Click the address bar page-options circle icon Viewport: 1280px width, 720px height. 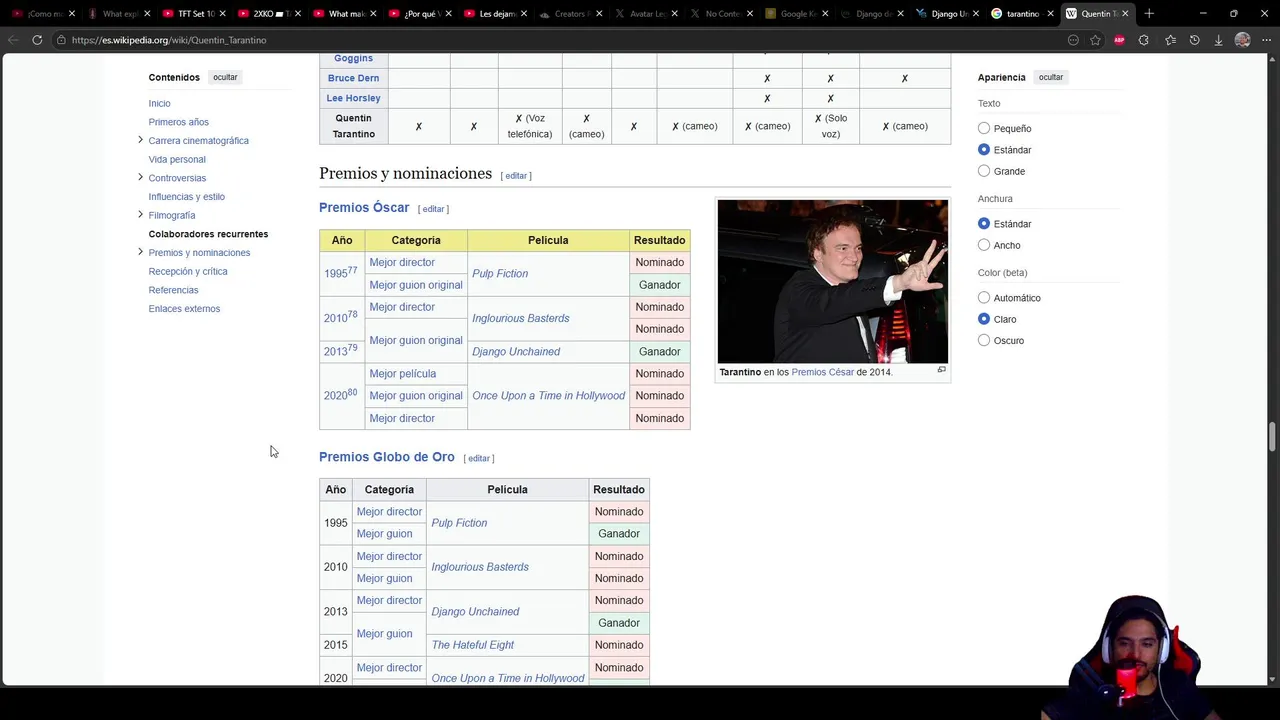coord(1073,40)
